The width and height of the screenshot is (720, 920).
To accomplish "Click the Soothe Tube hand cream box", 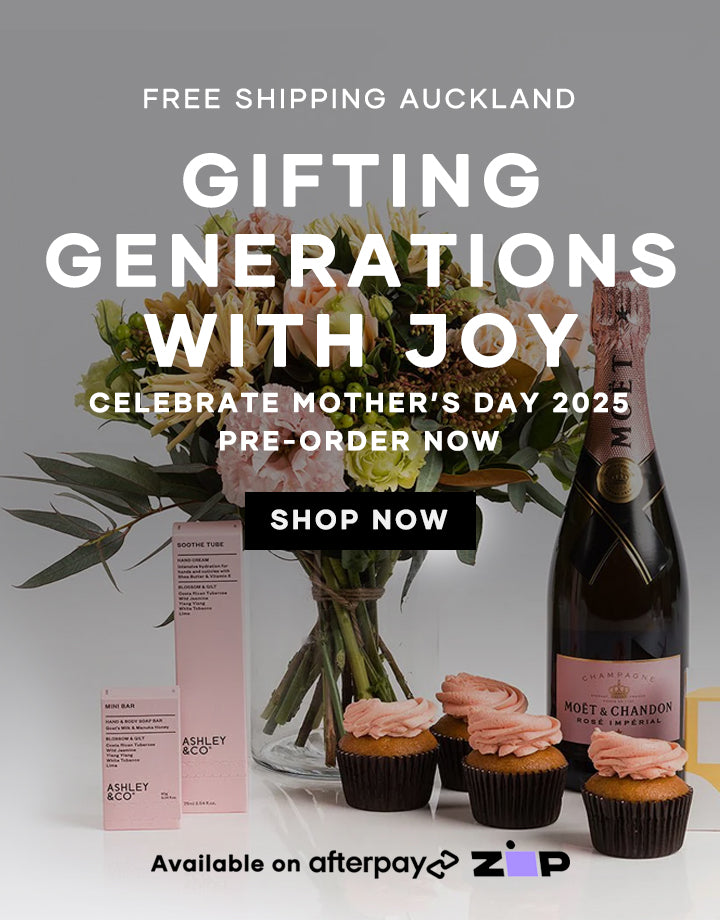I will tap(210, 666).
